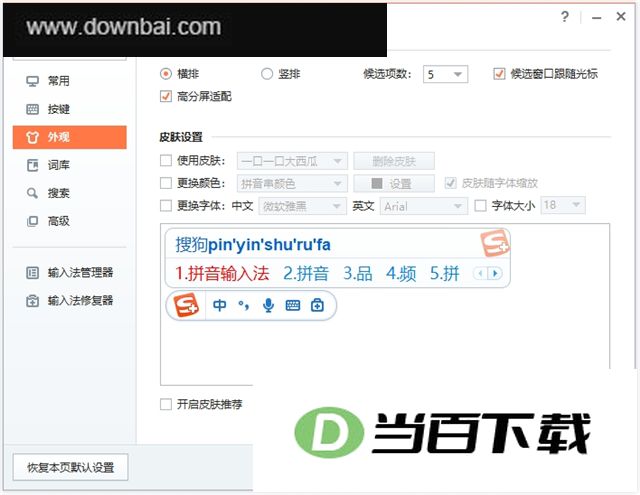
Task: Click the list icon beside 输入法管理器
Action: tap(32, 272)
